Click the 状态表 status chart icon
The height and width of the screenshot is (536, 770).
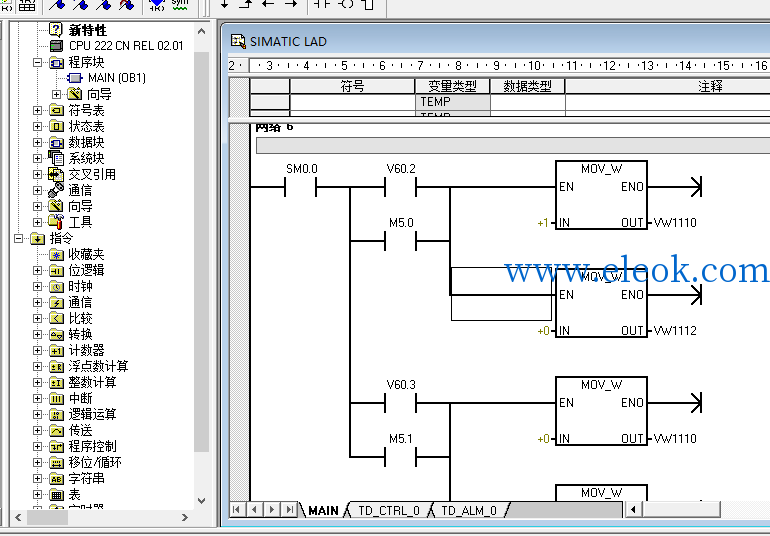click(x=56, y=126)
